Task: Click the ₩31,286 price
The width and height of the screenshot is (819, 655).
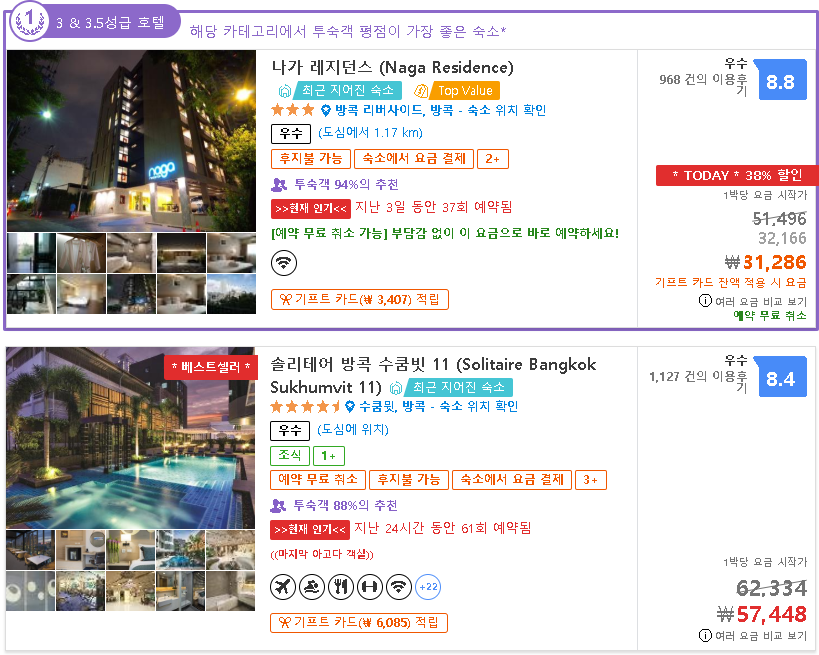Action: pyautogui.click(x=765, y=262)
